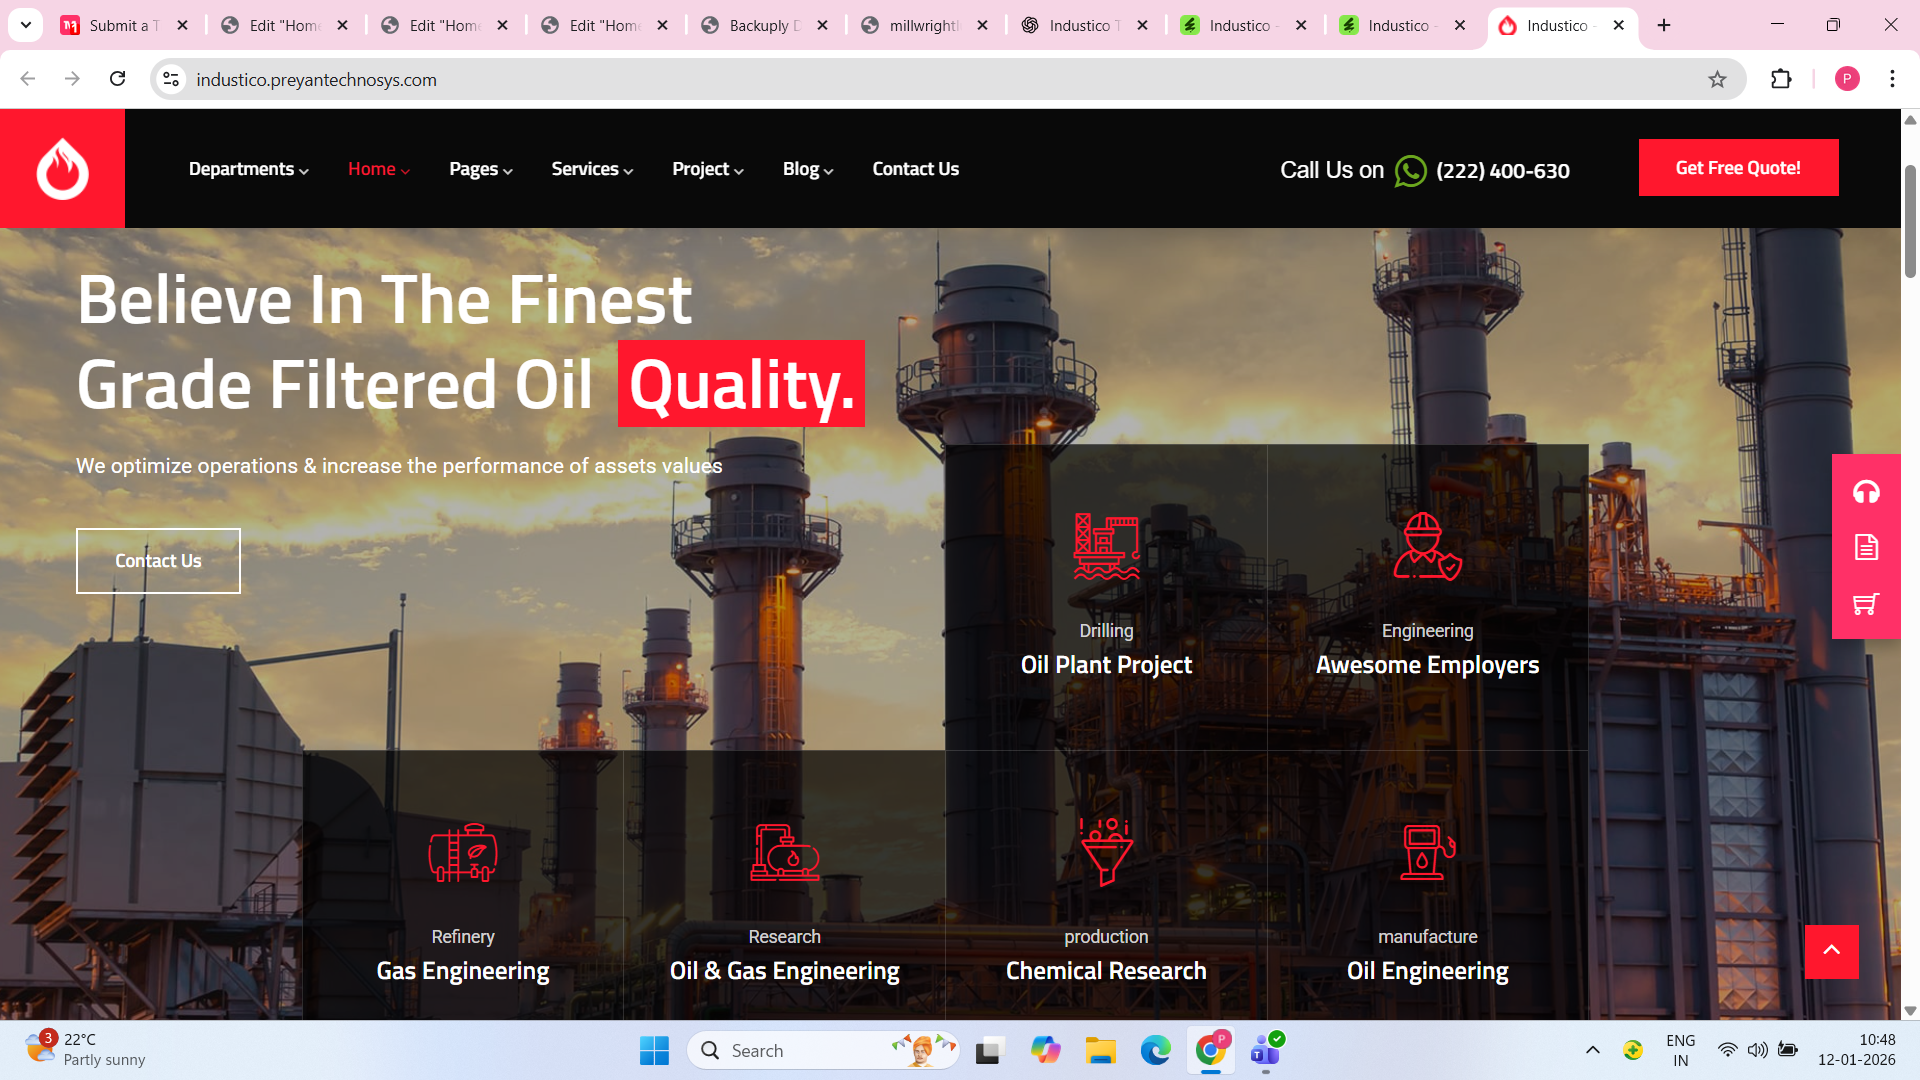
Task: Click the red flame logo
Action: pos(62,168)
